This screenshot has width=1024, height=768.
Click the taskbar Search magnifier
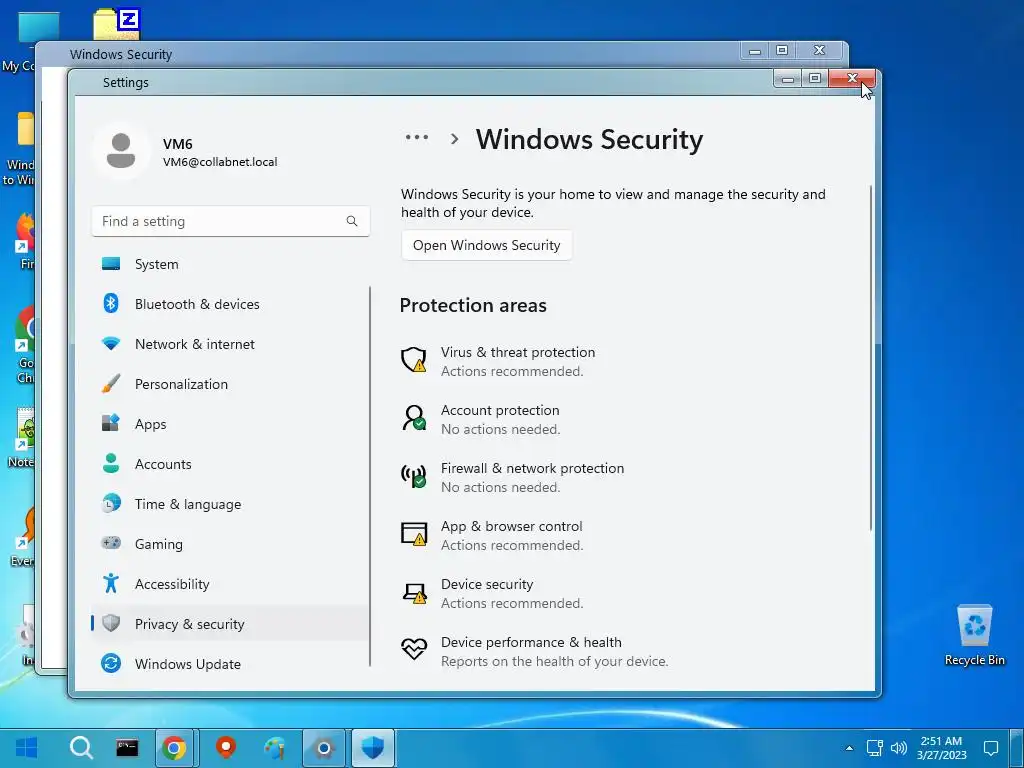(81, 748)
